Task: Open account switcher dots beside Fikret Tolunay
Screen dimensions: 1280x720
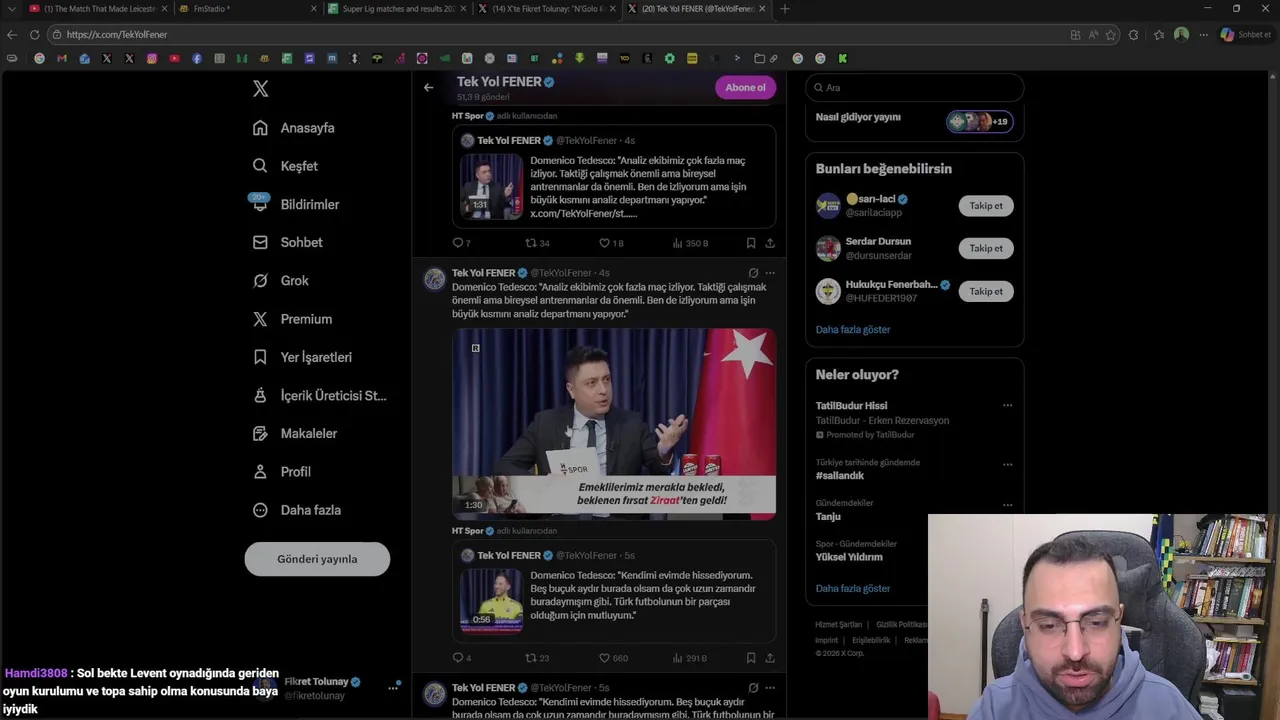Action: click(393, 688)
